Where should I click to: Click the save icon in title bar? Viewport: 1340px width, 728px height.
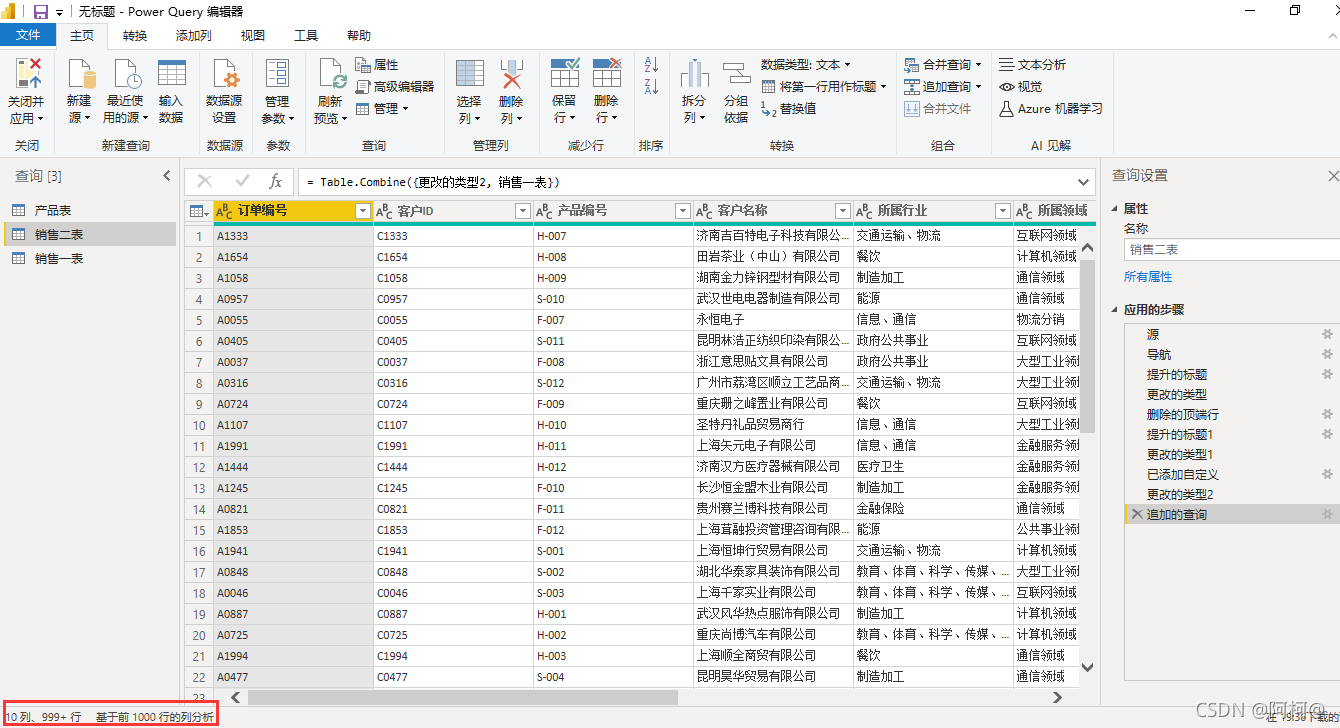41,11
